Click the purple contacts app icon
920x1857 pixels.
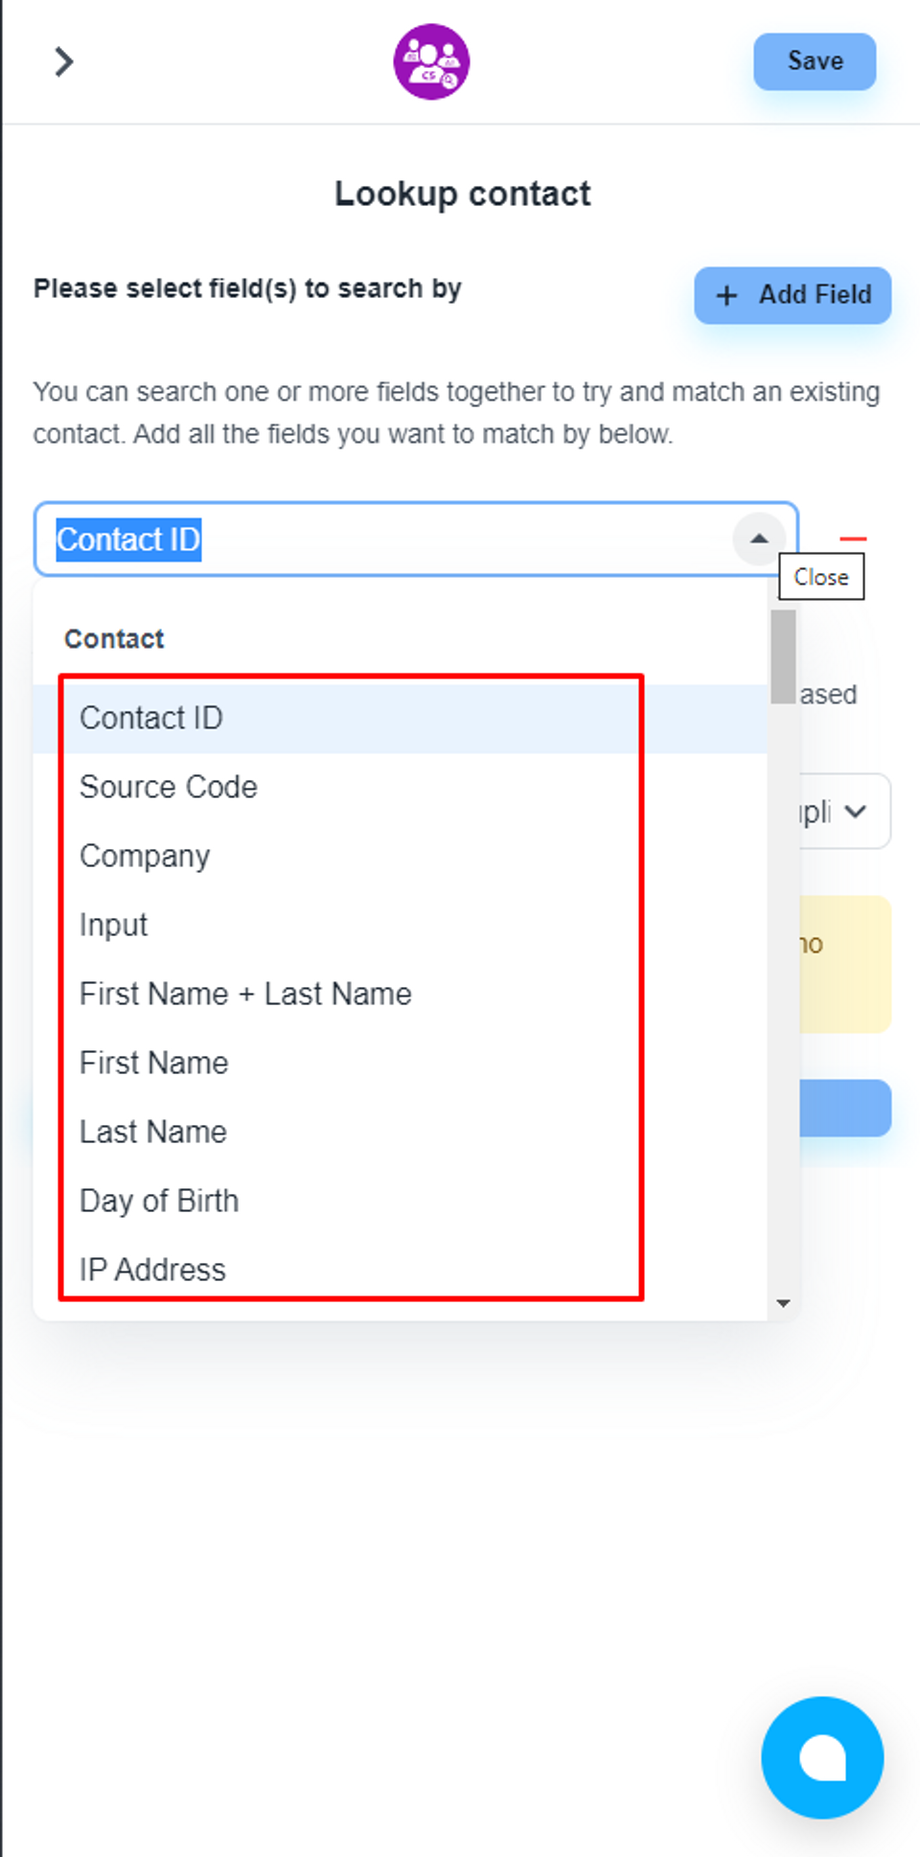pyautogui.click(x=431, y=62)
